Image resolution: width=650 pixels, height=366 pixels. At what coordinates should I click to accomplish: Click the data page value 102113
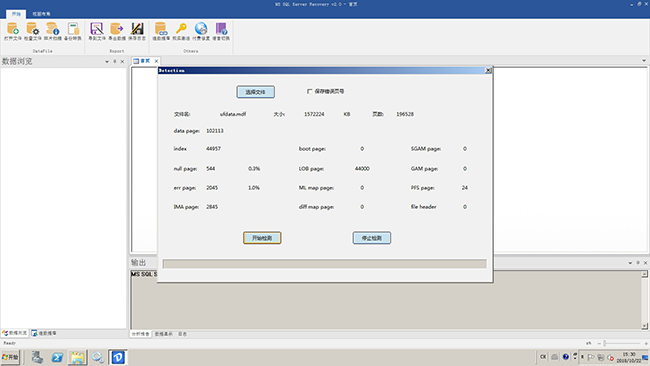[x=215, y=131]
